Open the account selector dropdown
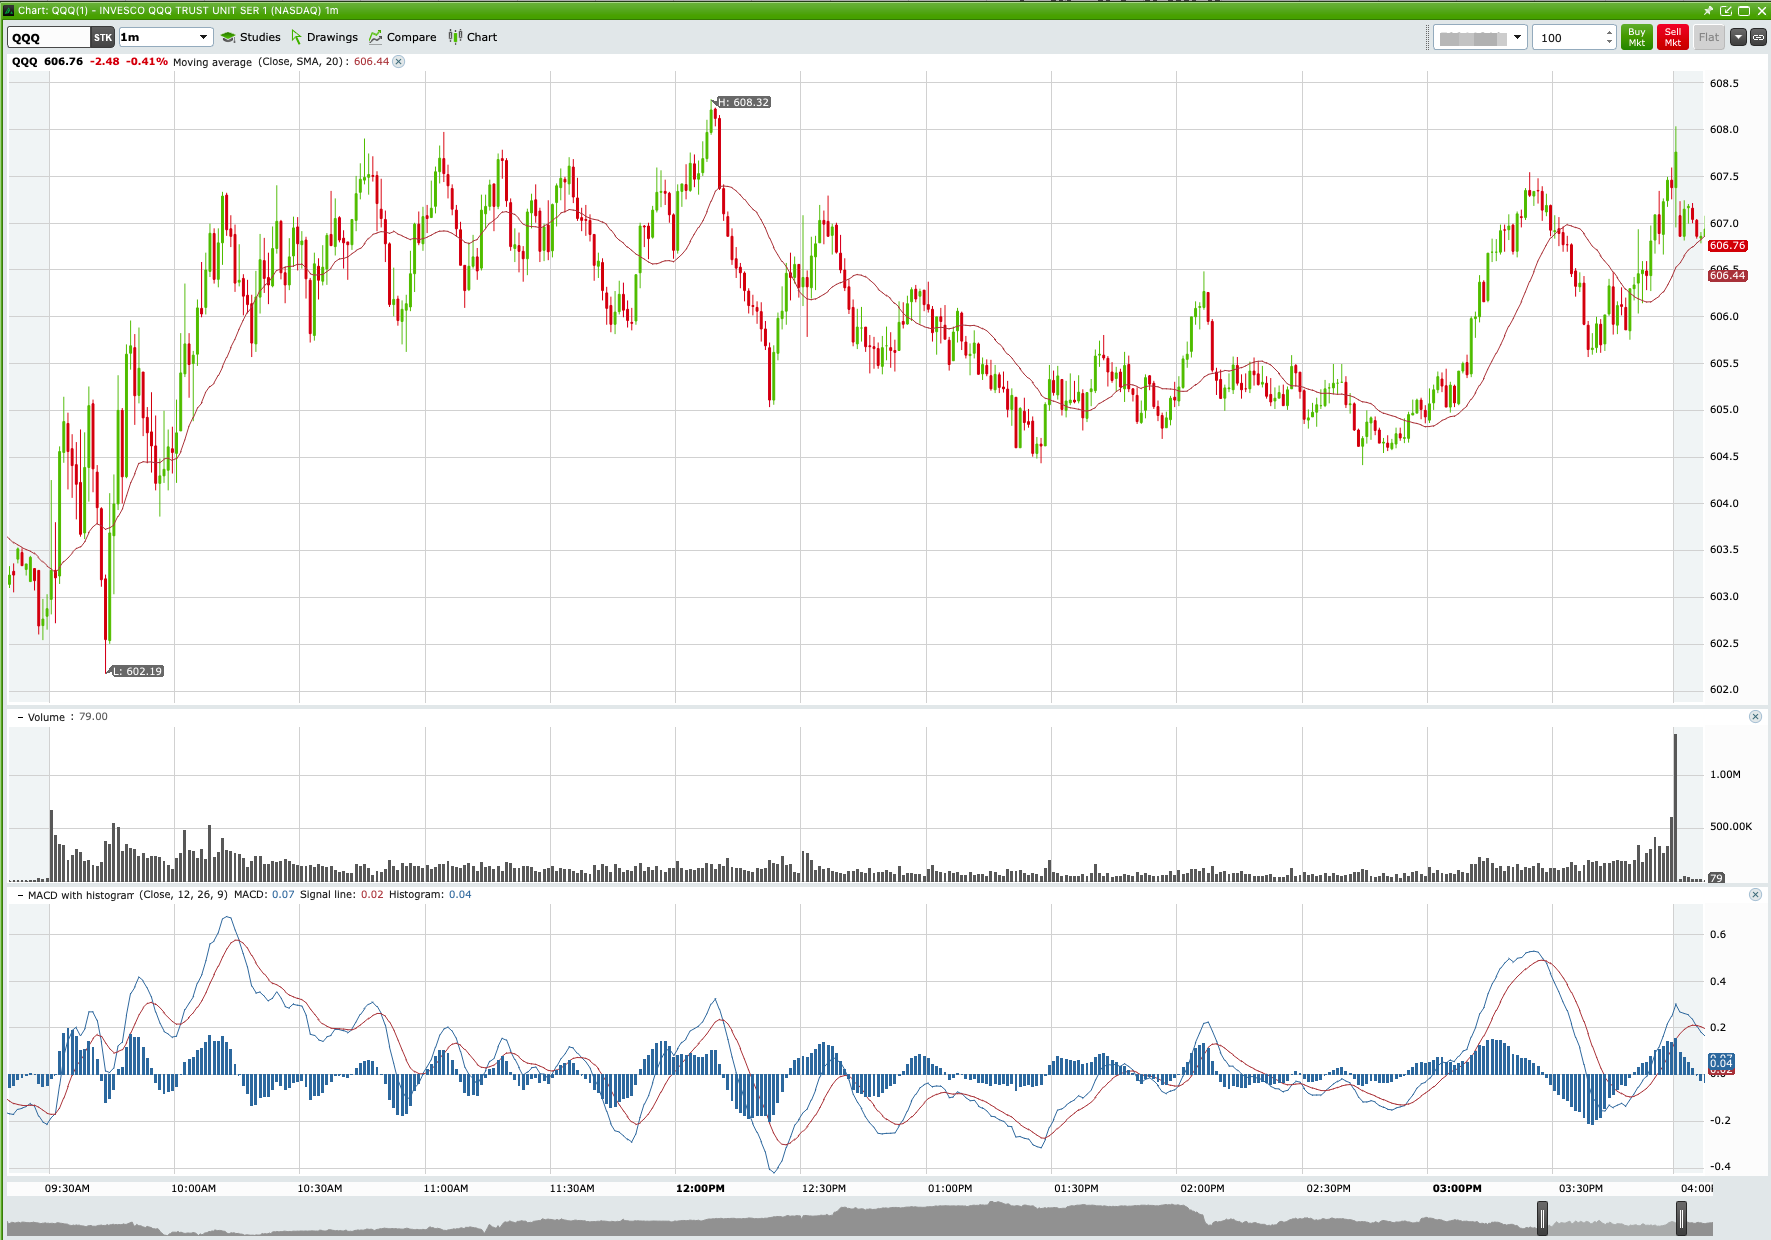Viewport: 1771px width, 1240px height. point(1516,37)
